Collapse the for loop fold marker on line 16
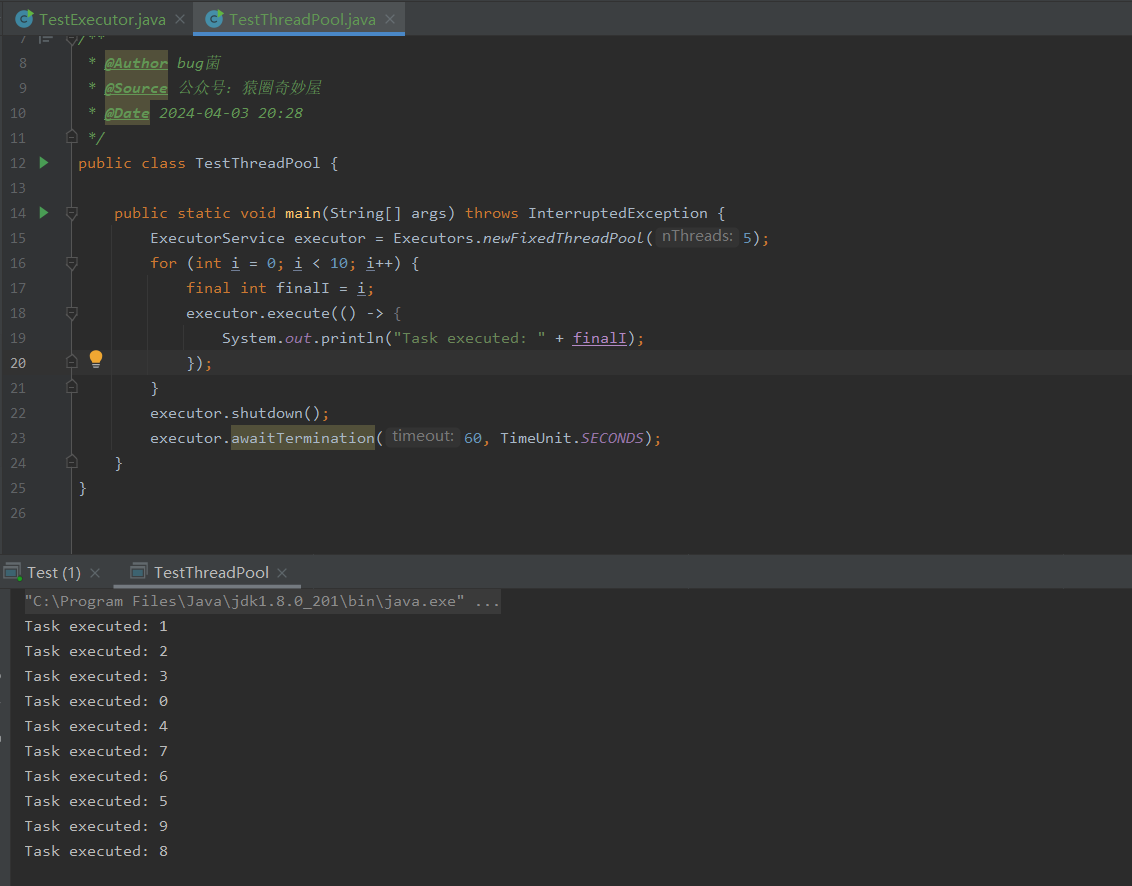 71,263
